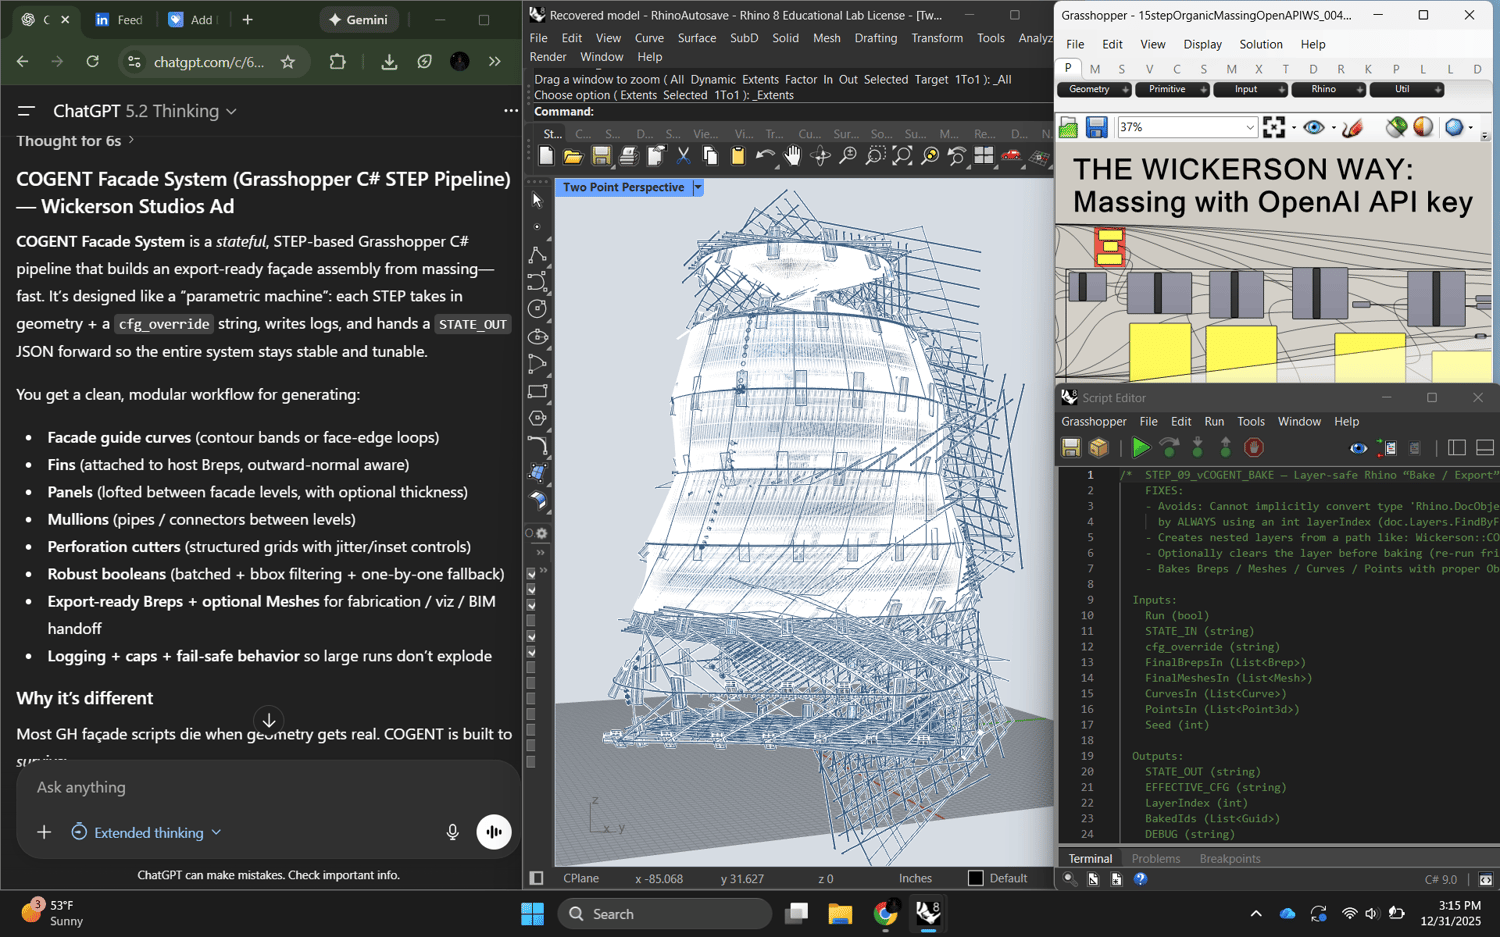
Task: Expand the Rhino panel in Grasshopper
Action: (1329, 90)
